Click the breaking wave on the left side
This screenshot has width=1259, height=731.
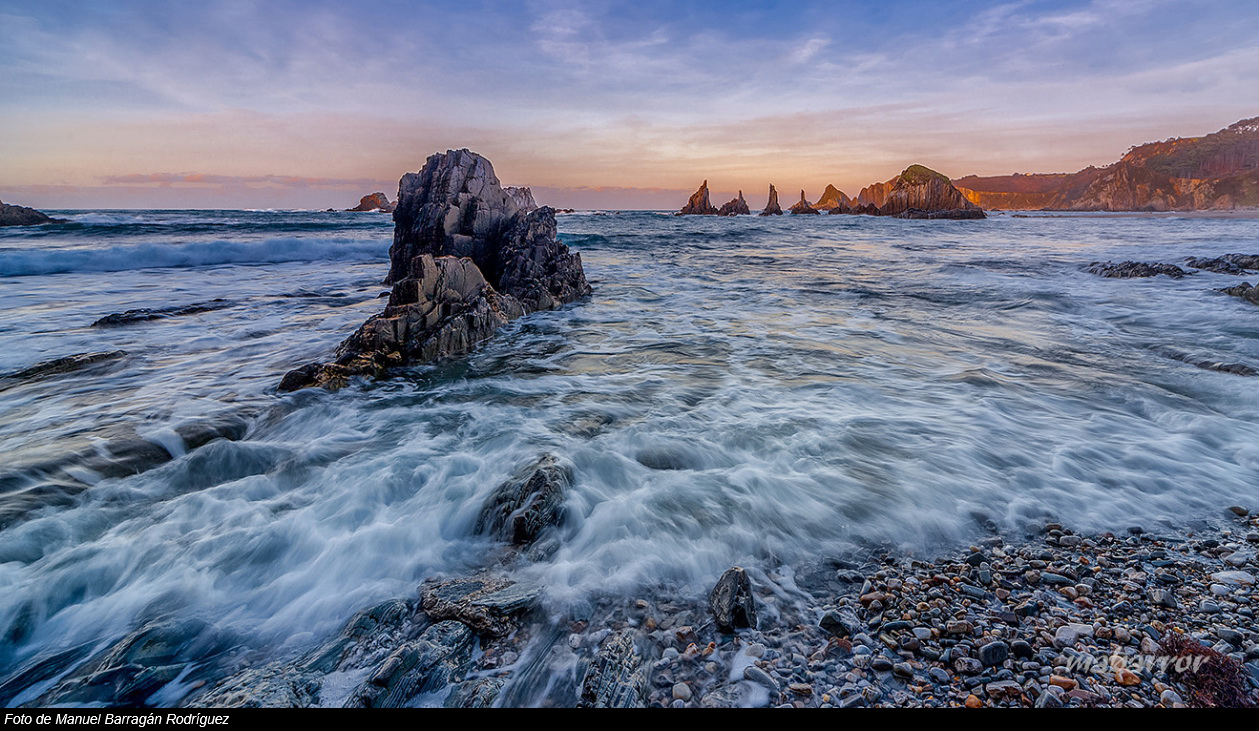point(180,256)
